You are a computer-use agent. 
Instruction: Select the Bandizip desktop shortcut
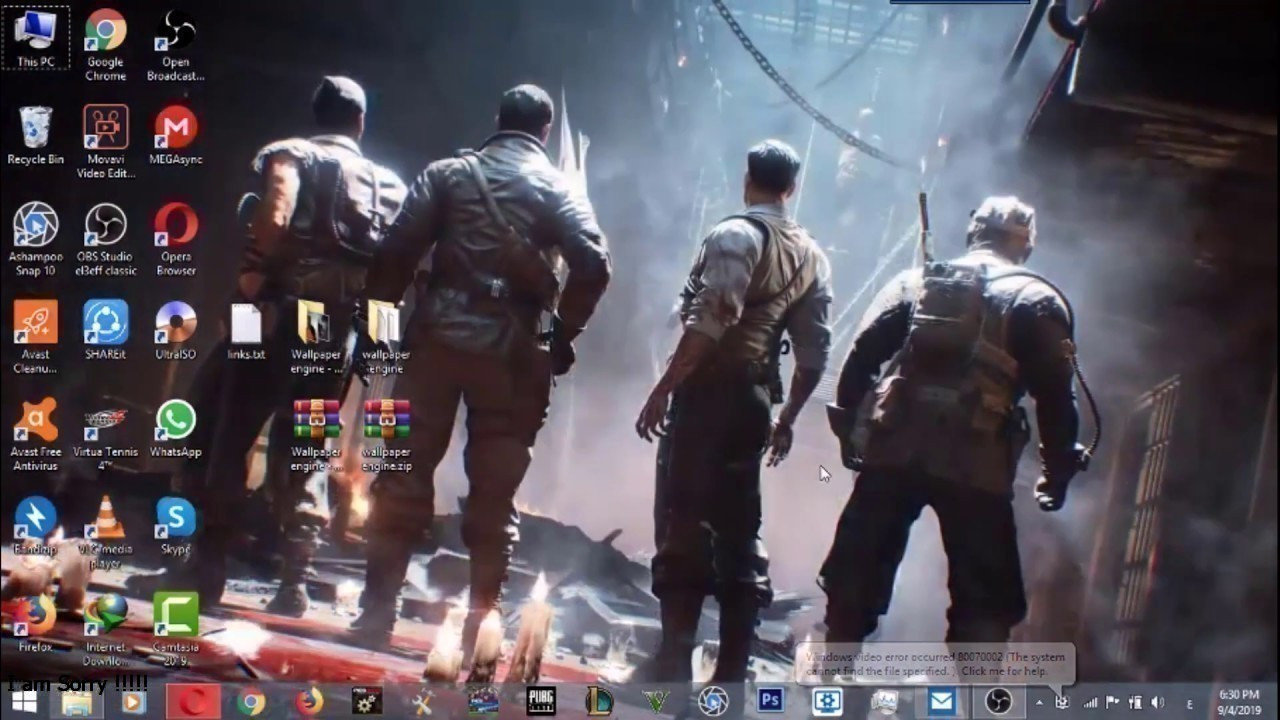coord(36,525)
